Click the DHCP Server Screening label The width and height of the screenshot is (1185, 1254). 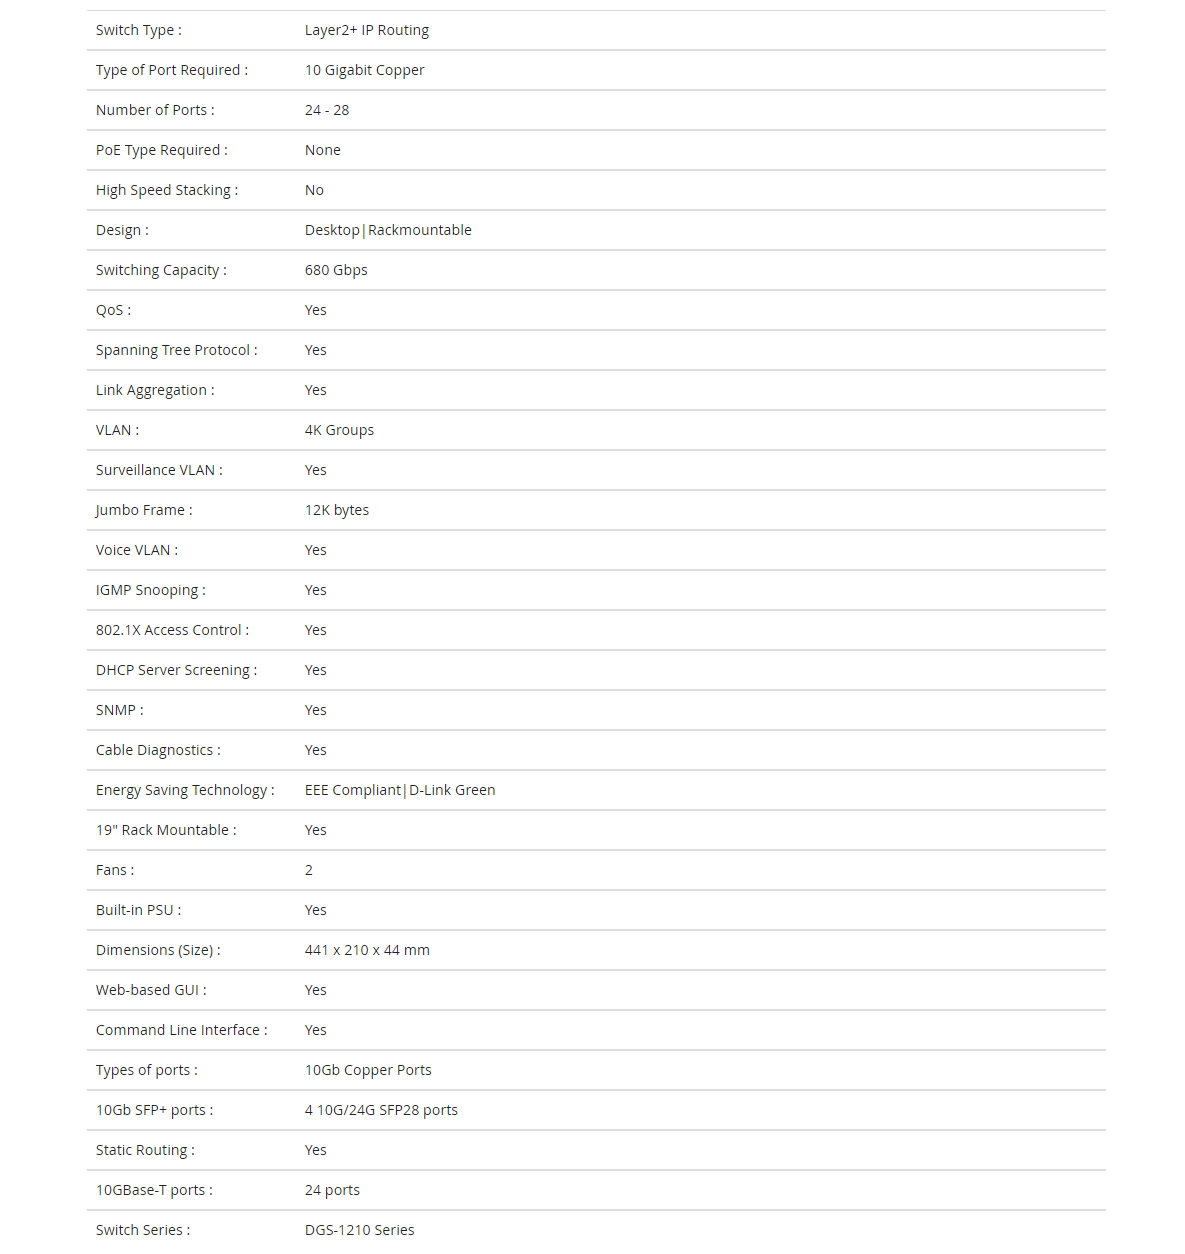176,670
